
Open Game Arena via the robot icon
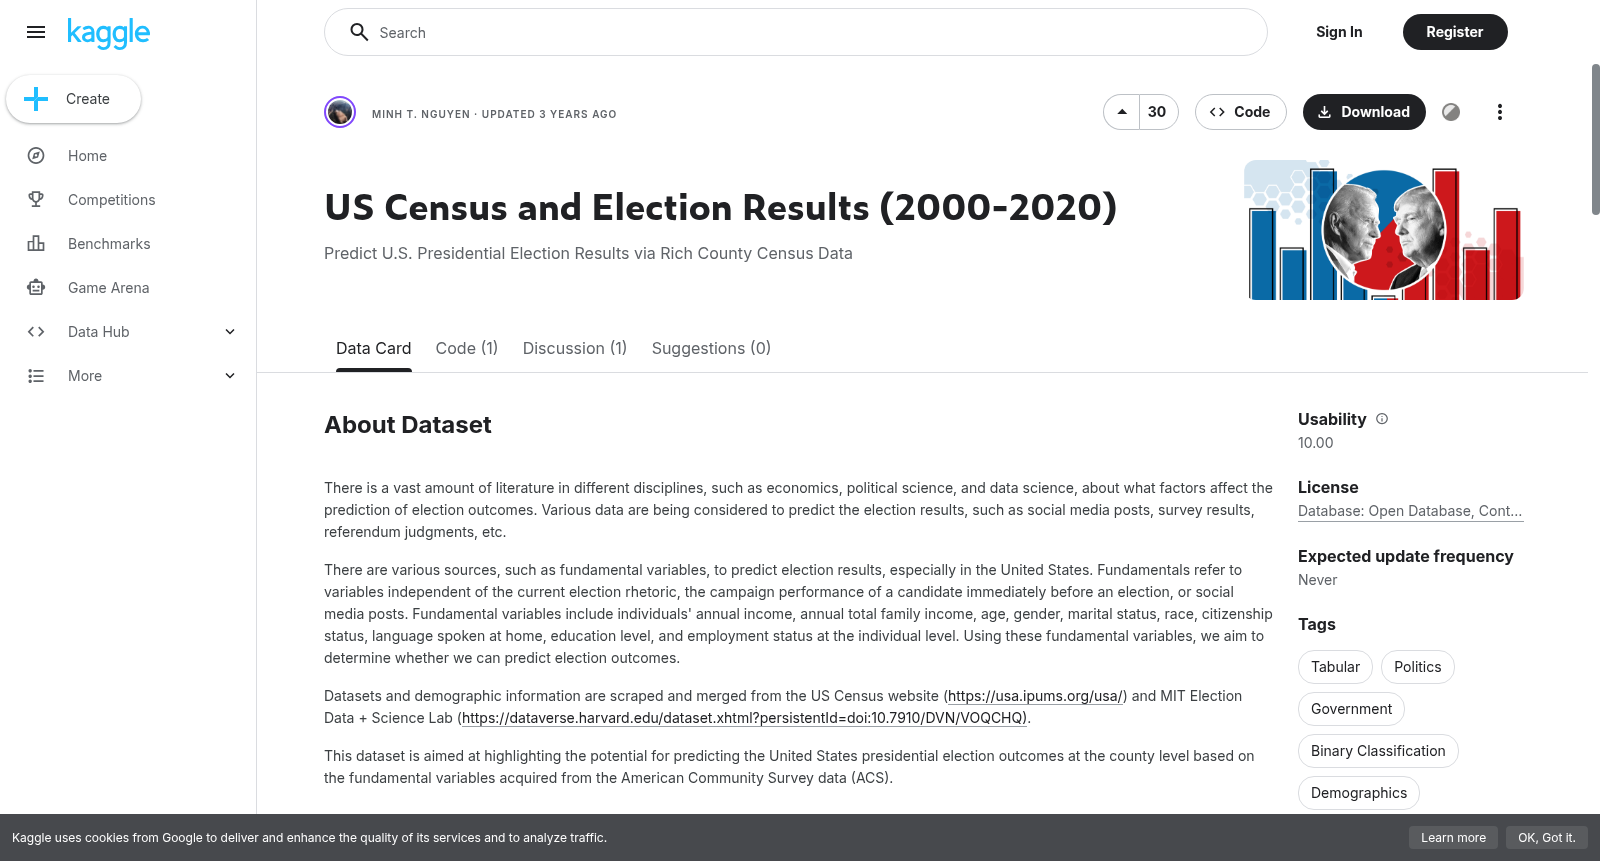point(36,288)
